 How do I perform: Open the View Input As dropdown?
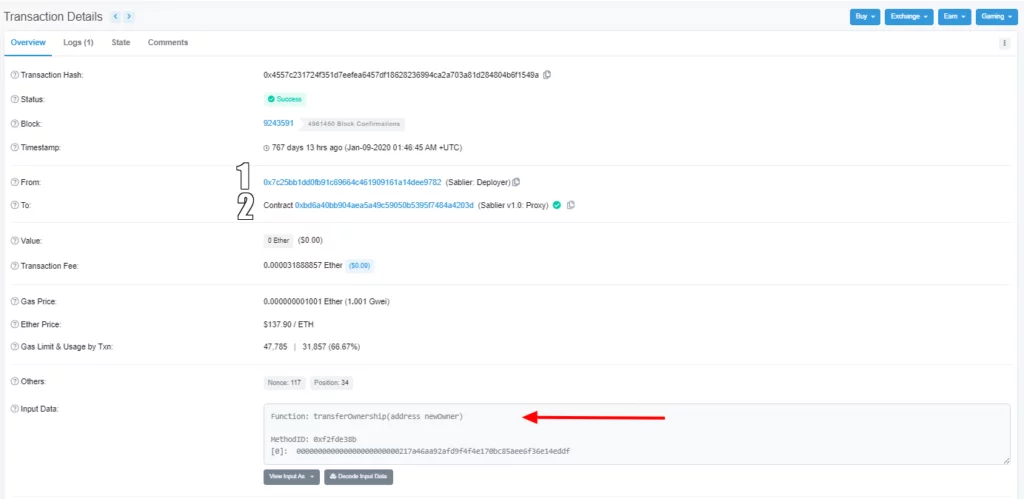click(x=291, y=477)
